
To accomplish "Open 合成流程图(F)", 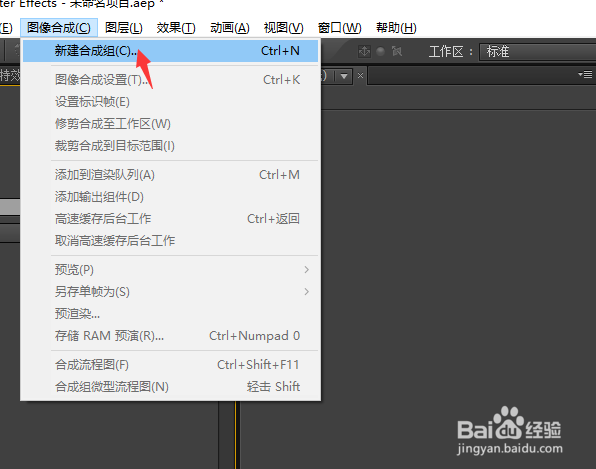I will pos(170,365).
